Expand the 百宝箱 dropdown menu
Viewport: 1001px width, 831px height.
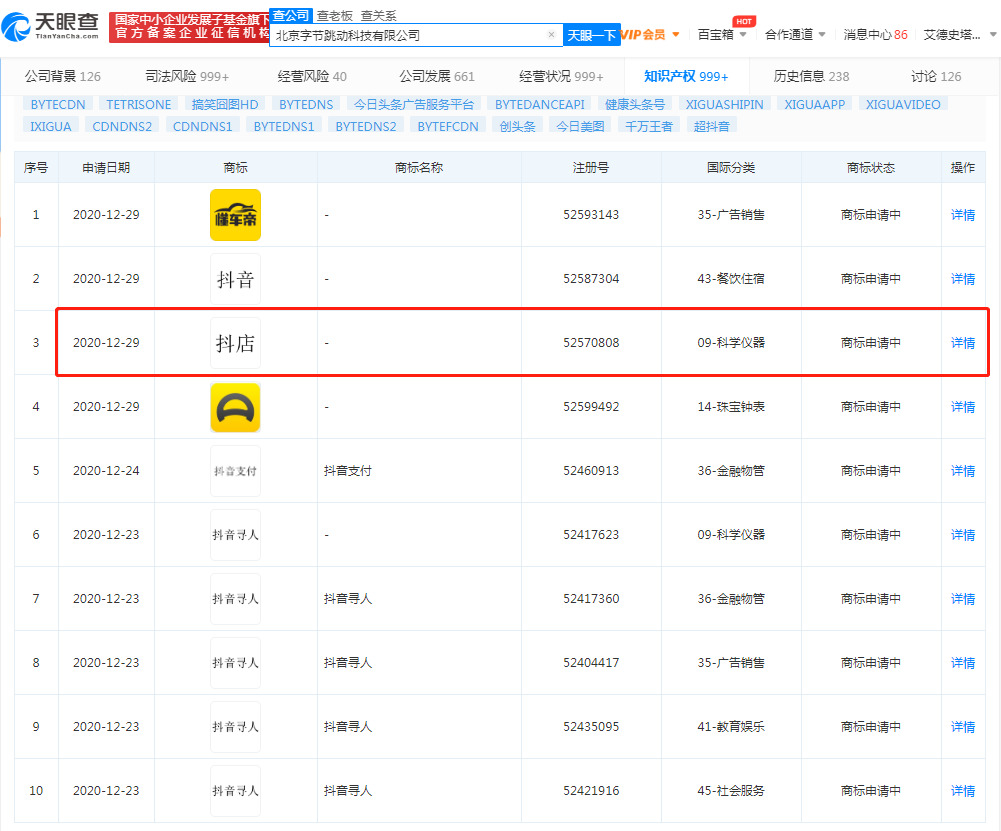(722, 34)
